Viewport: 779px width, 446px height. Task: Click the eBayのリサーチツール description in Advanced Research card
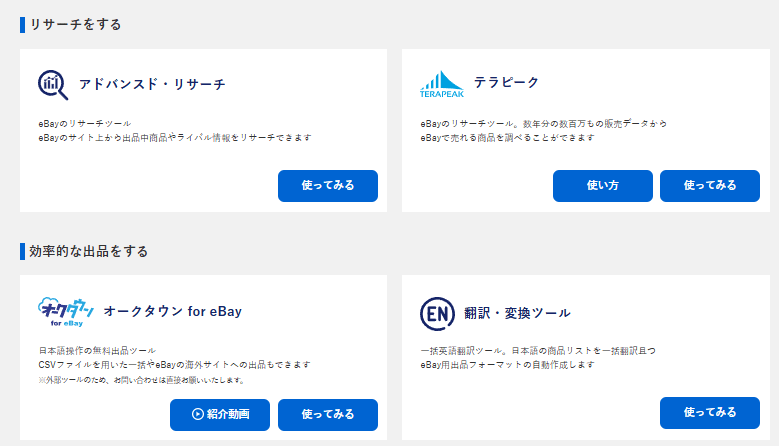(x=85, y=123)
